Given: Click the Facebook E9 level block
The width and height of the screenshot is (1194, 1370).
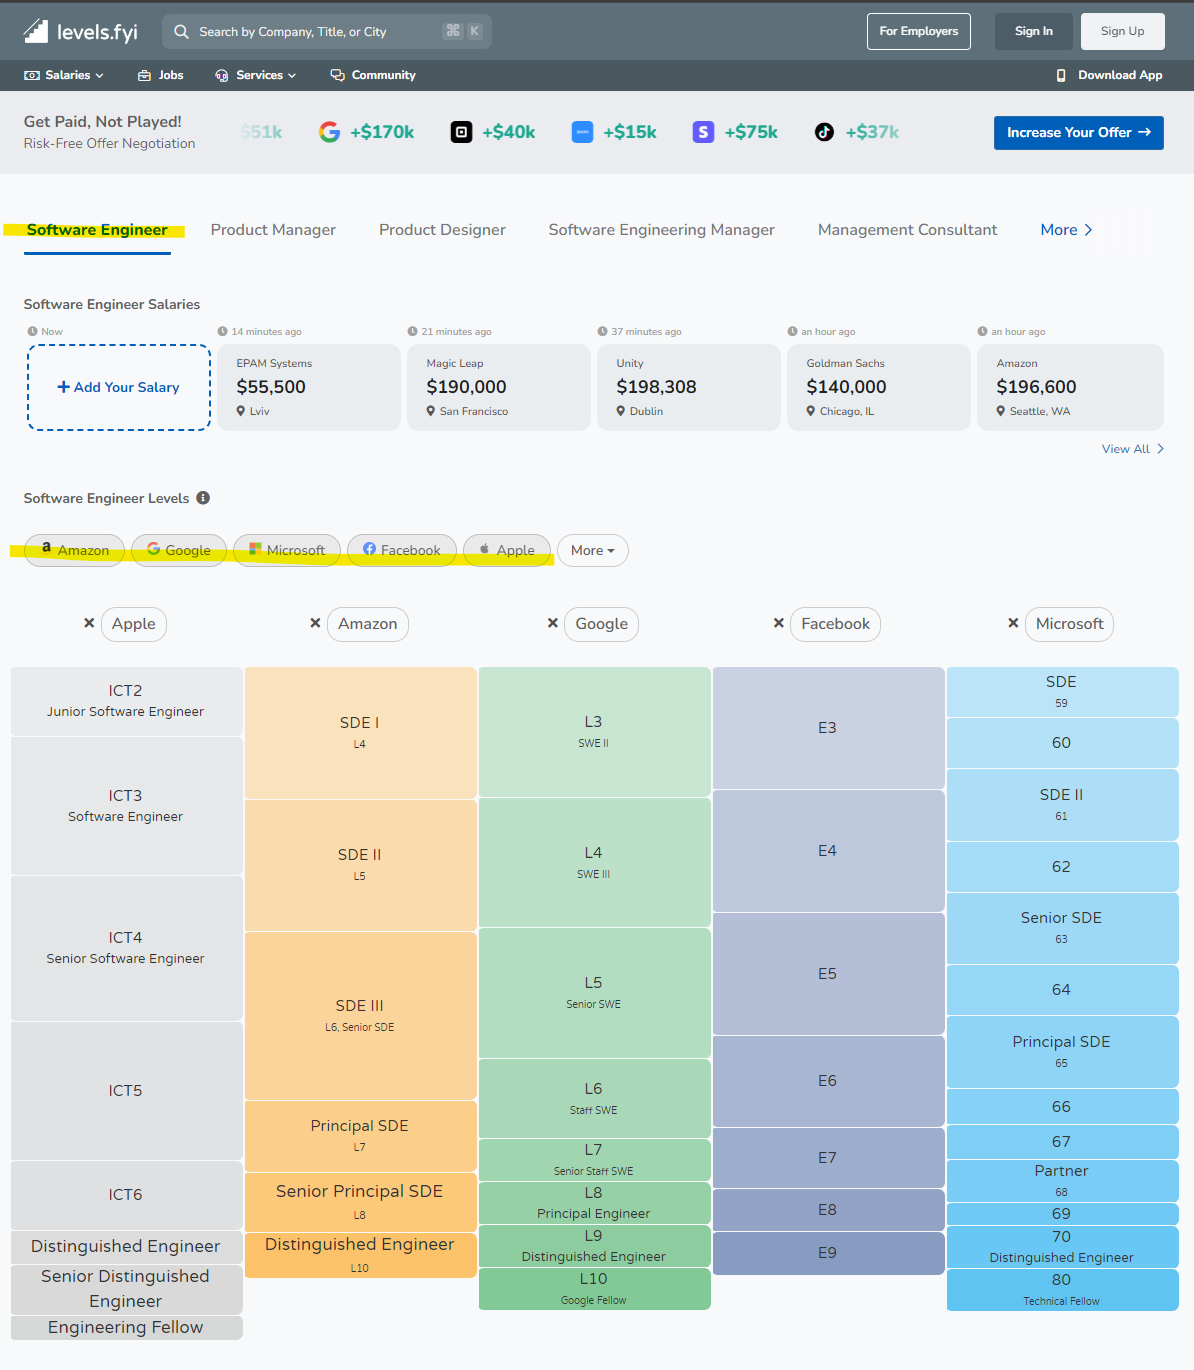Looking at the screenshot, I should click(829, 1253).
